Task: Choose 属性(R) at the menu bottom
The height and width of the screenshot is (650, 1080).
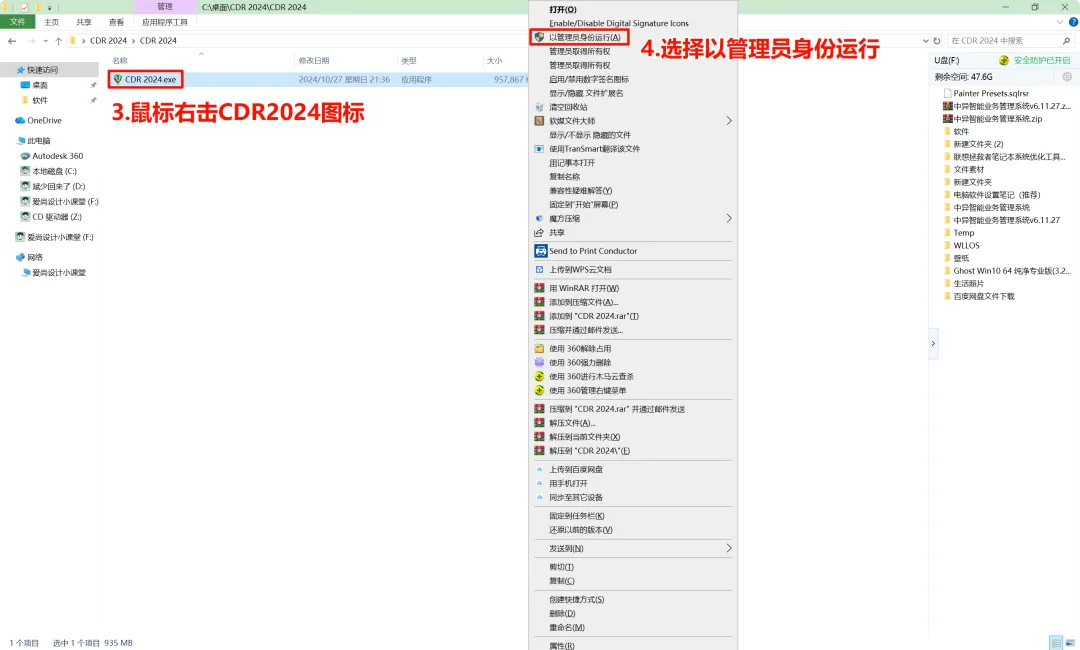Action: pyautogui.click(x=561, y=646)
